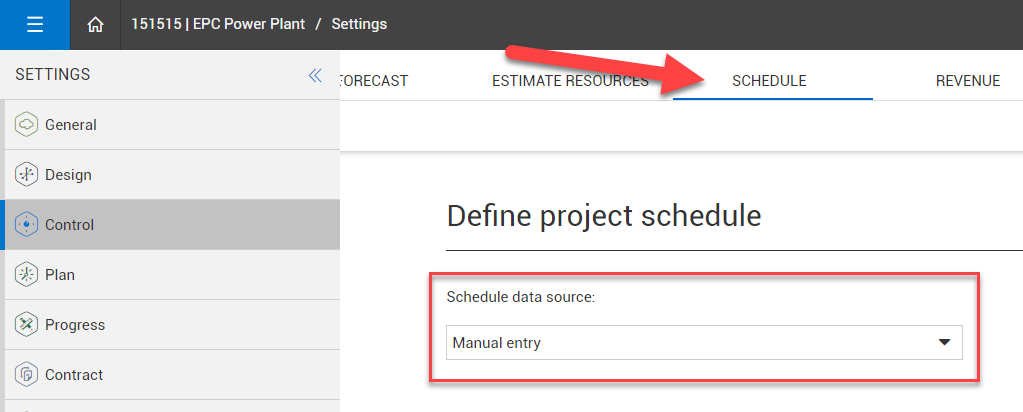Open the Forecast tab

374,81
